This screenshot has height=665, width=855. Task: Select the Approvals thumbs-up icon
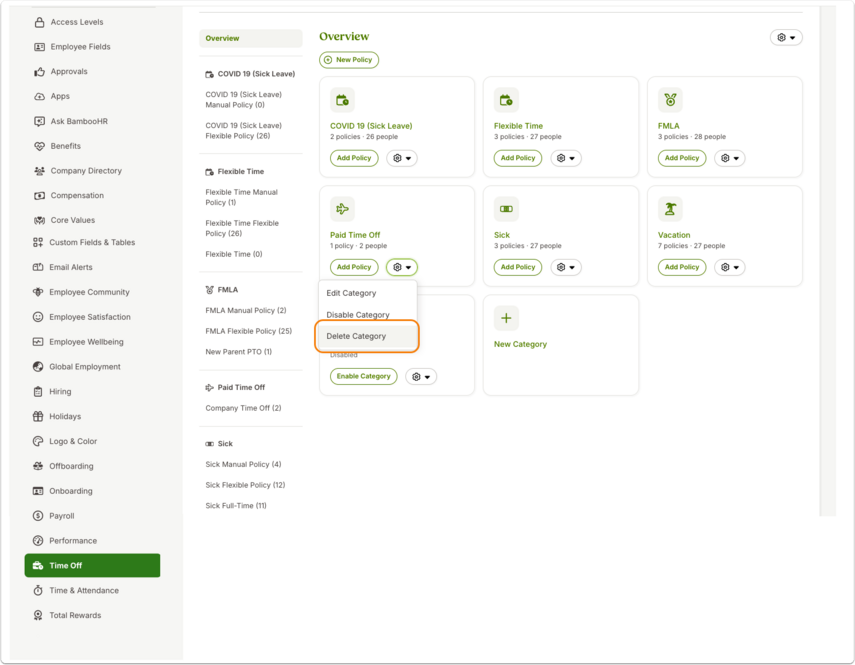pyautogui.click(x=39, y=71)
